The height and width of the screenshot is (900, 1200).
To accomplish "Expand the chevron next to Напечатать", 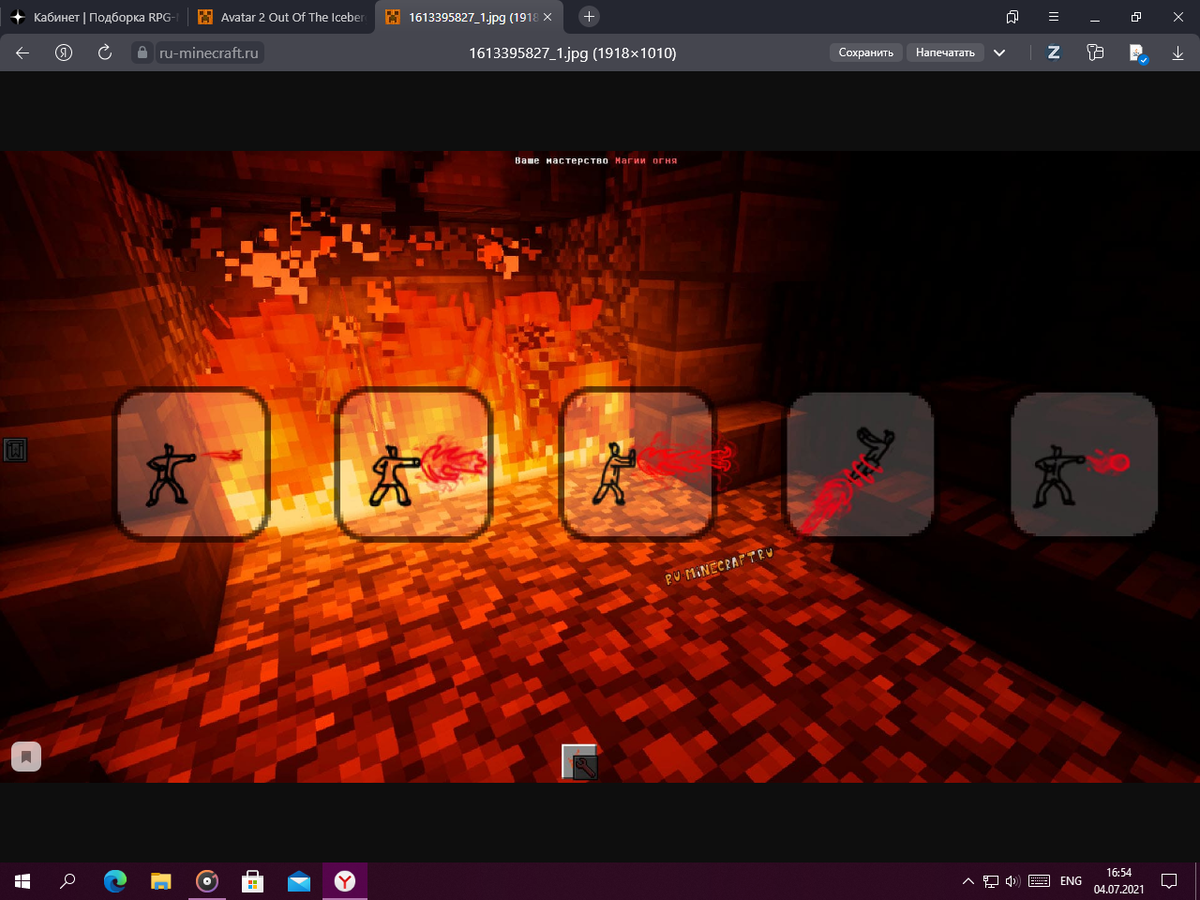I will click(1000, 53).
